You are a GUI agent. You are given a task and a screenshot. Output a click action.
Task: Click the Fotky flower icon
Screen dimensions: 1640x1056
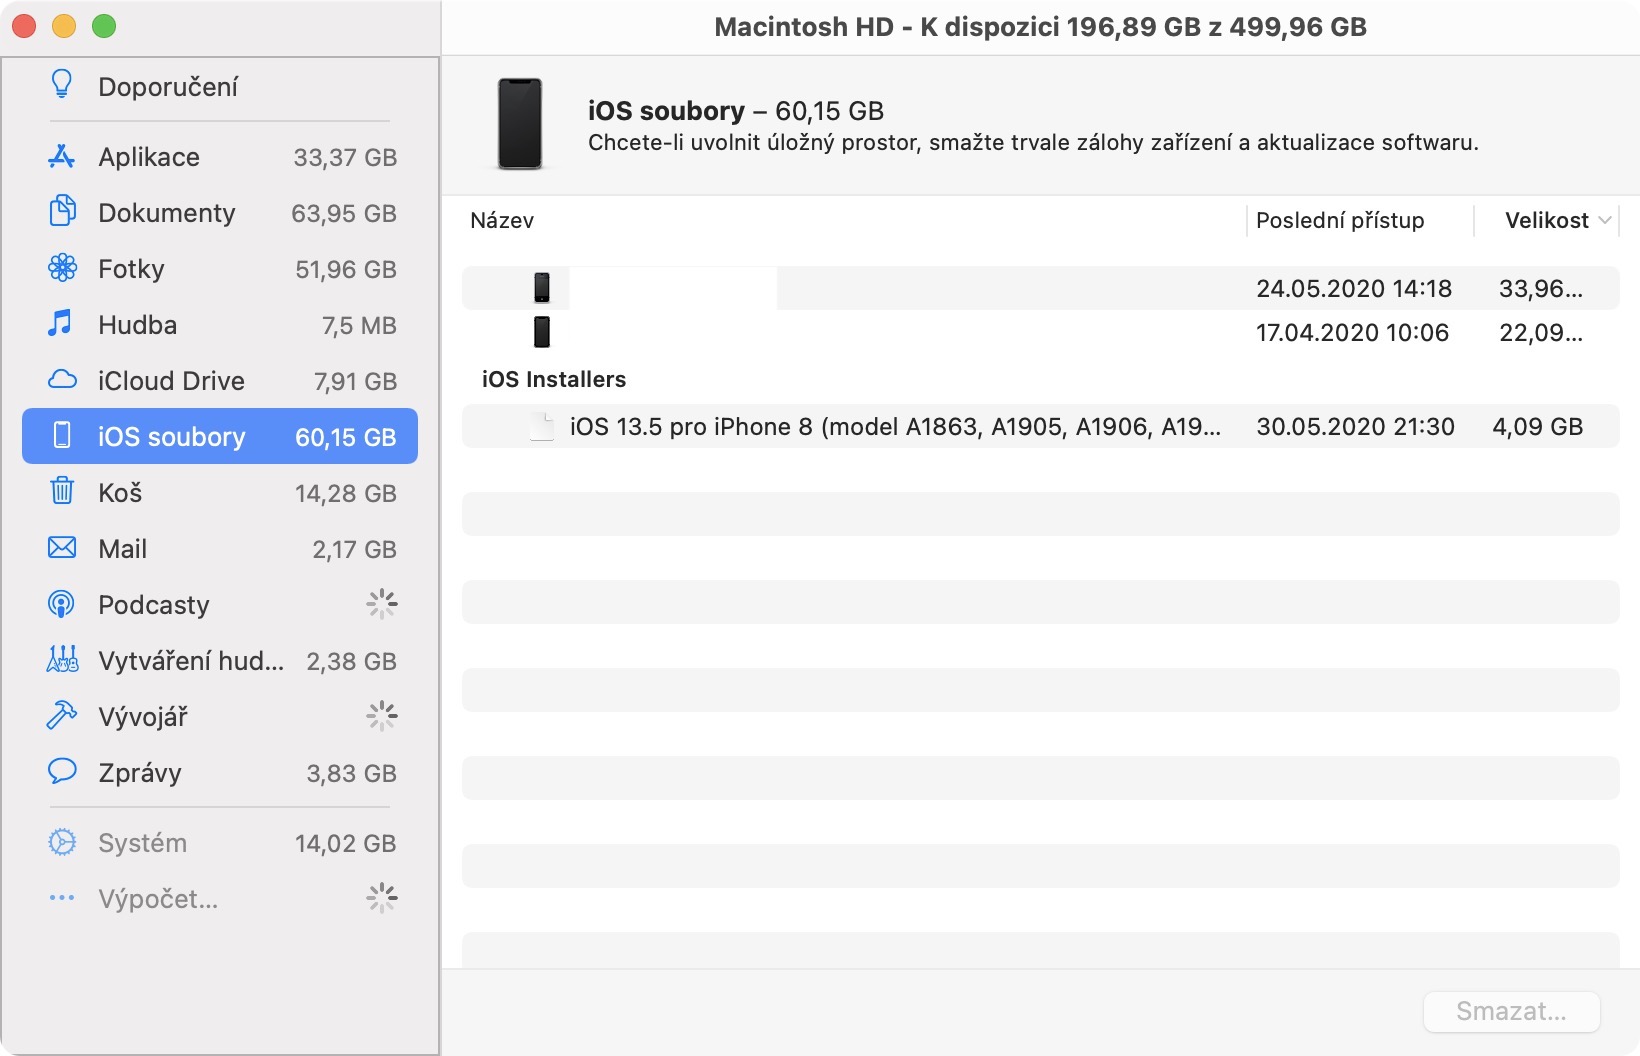62,268
